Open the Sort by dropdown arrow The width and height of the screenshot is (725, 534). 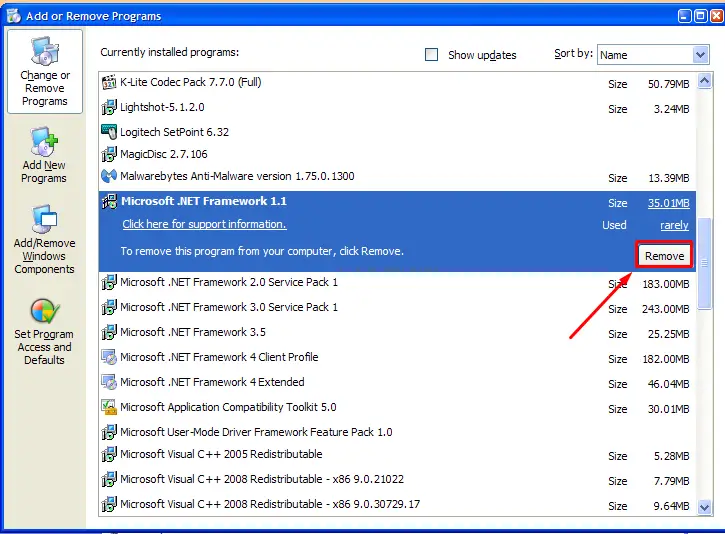point(700,55)
